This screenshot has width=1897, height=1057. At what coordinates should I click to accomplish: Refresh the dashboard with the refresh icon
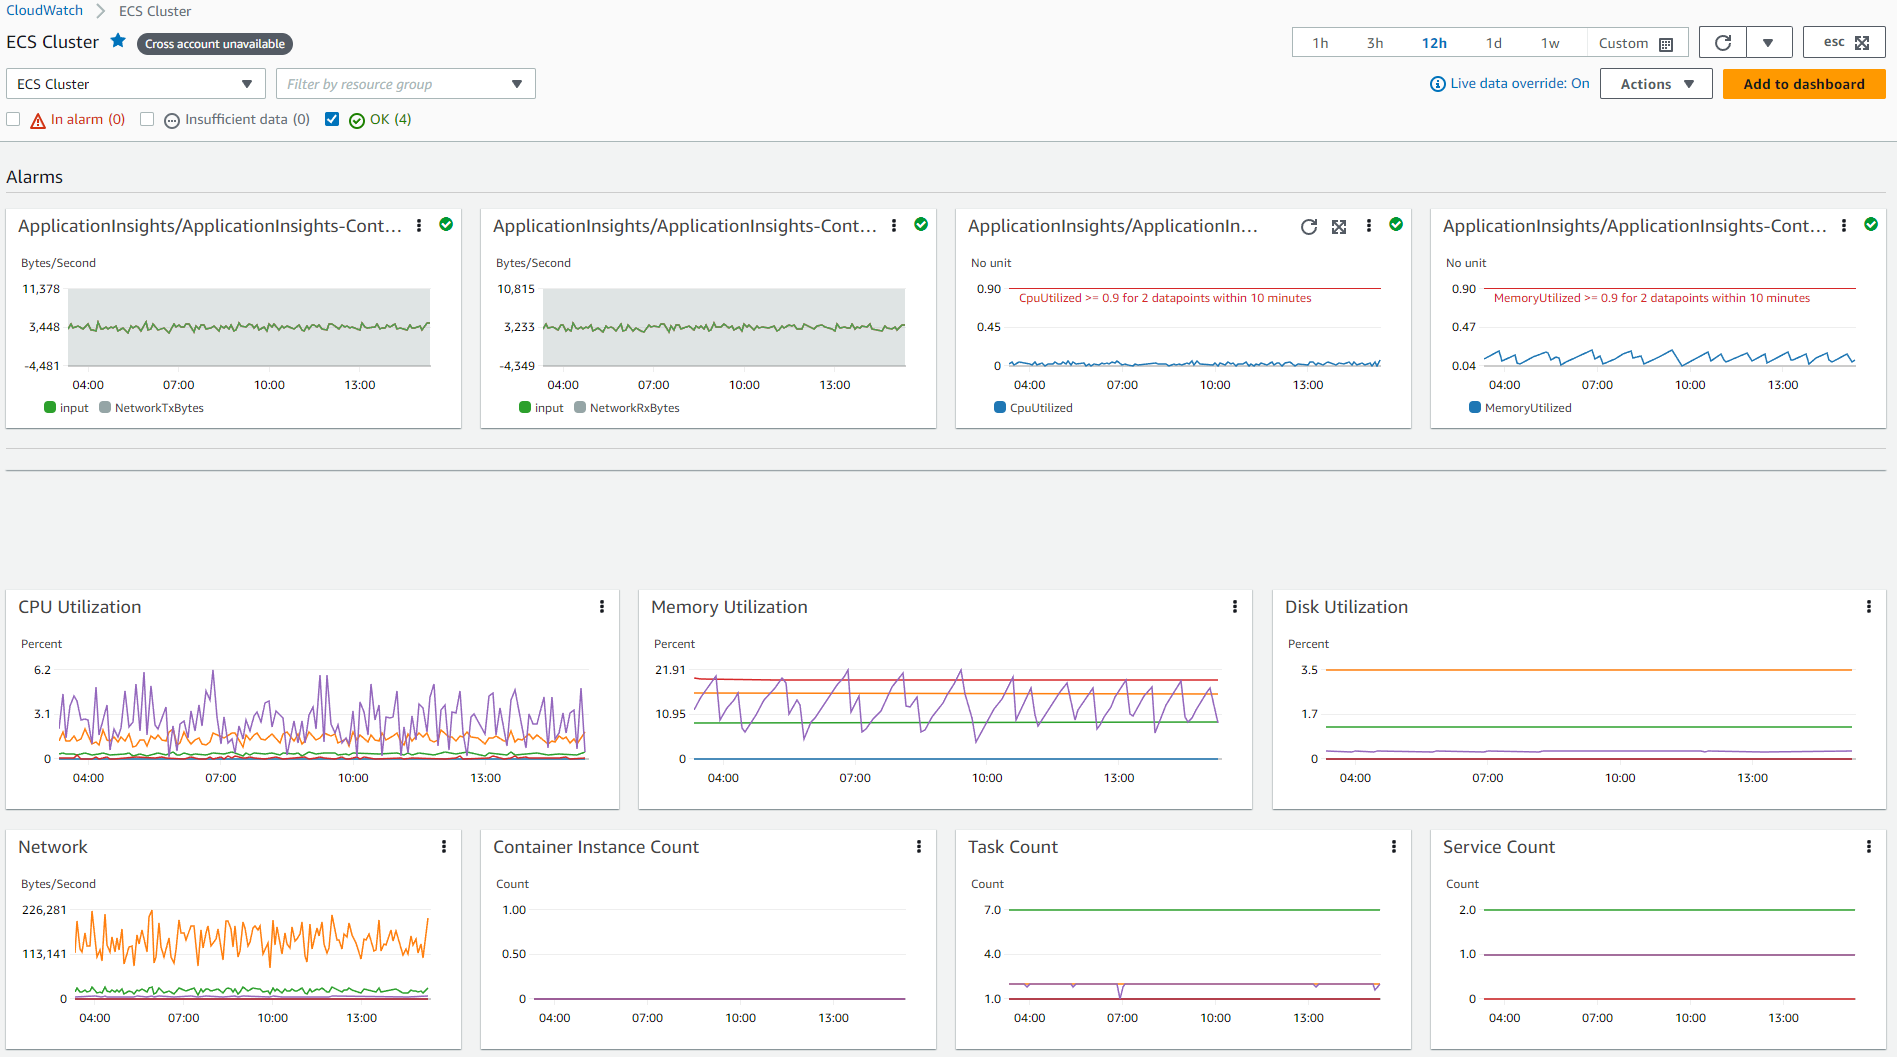(x=1723, y=43)
